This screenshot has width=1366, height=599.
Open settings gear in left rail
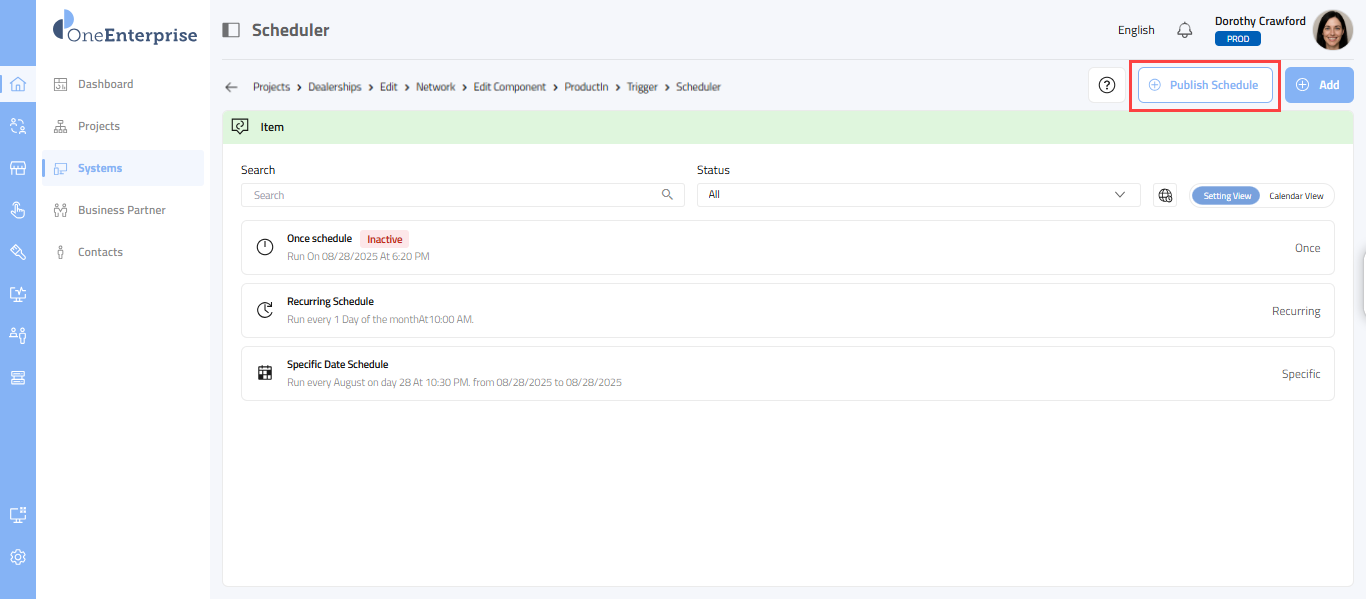(x=17, y=557)
